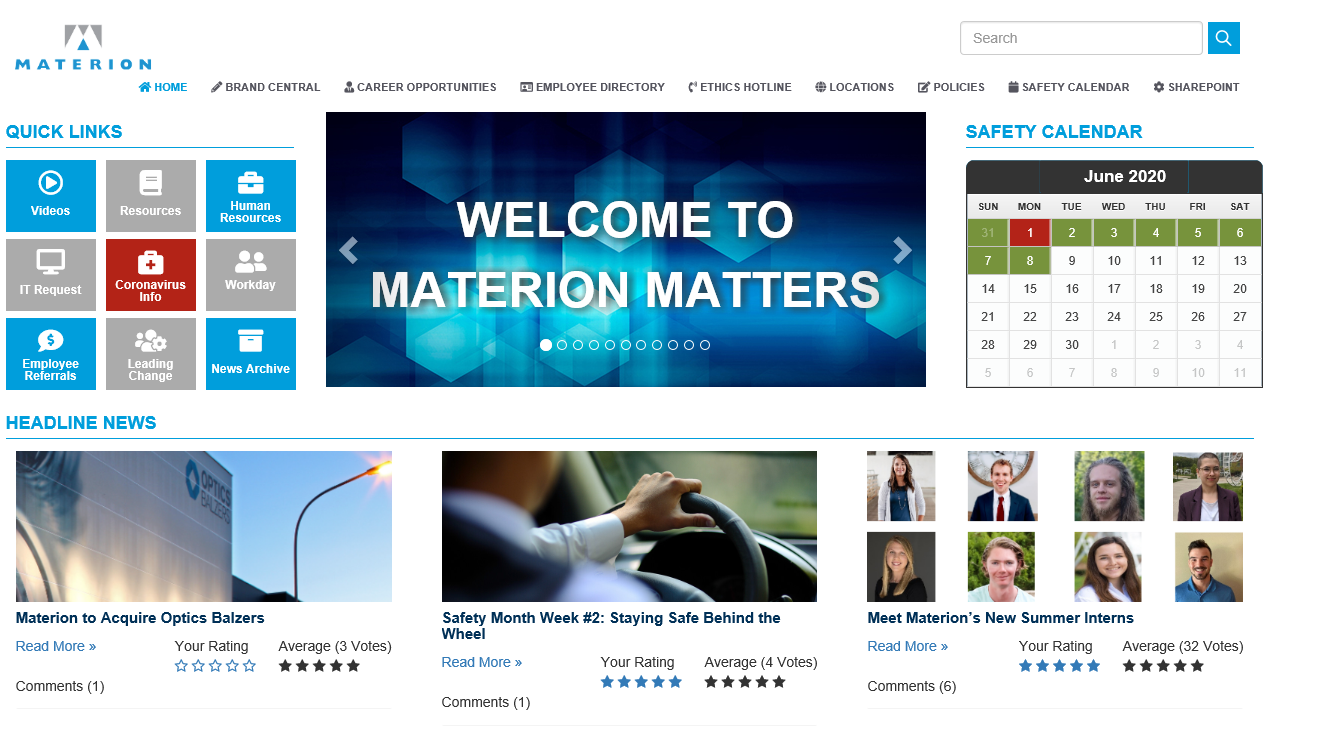Open SharePoint from navigation bar
Viewport: 1336px width, 730px height.
click(x=1196, y=87)
